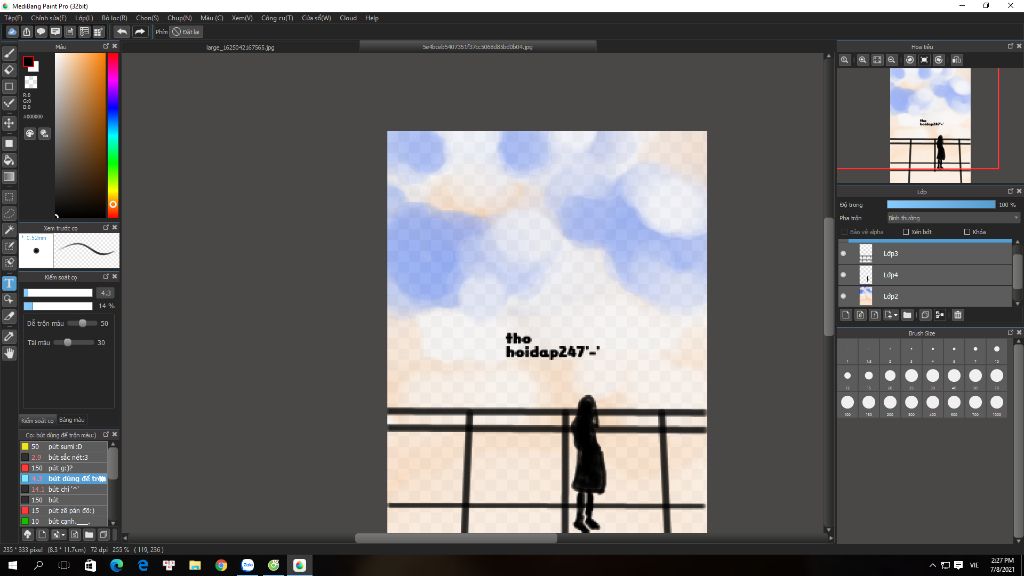Enable the Khóa lock checkbox

(967, 232)
